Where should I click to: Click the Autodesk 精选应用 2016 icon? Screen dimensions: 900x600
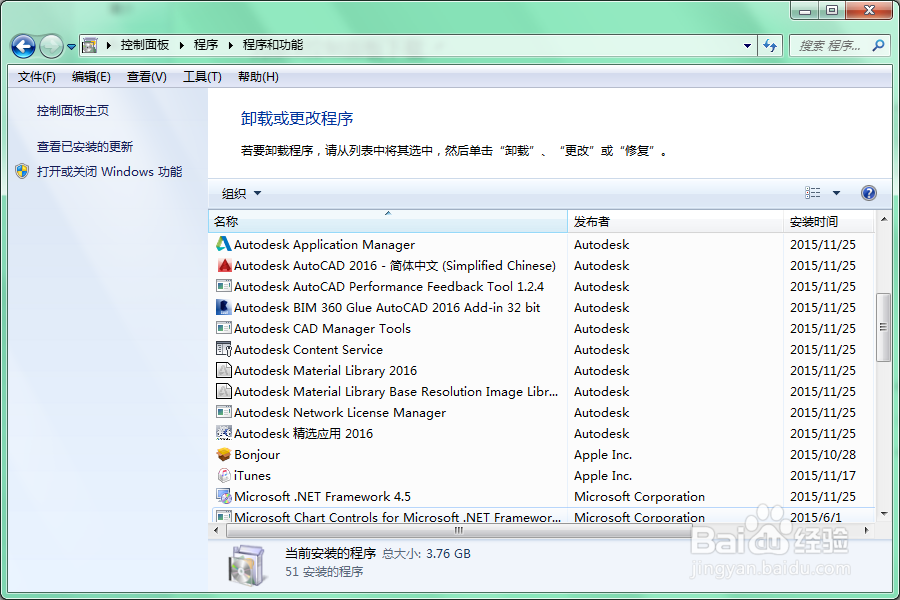click(x=224, y=433)
